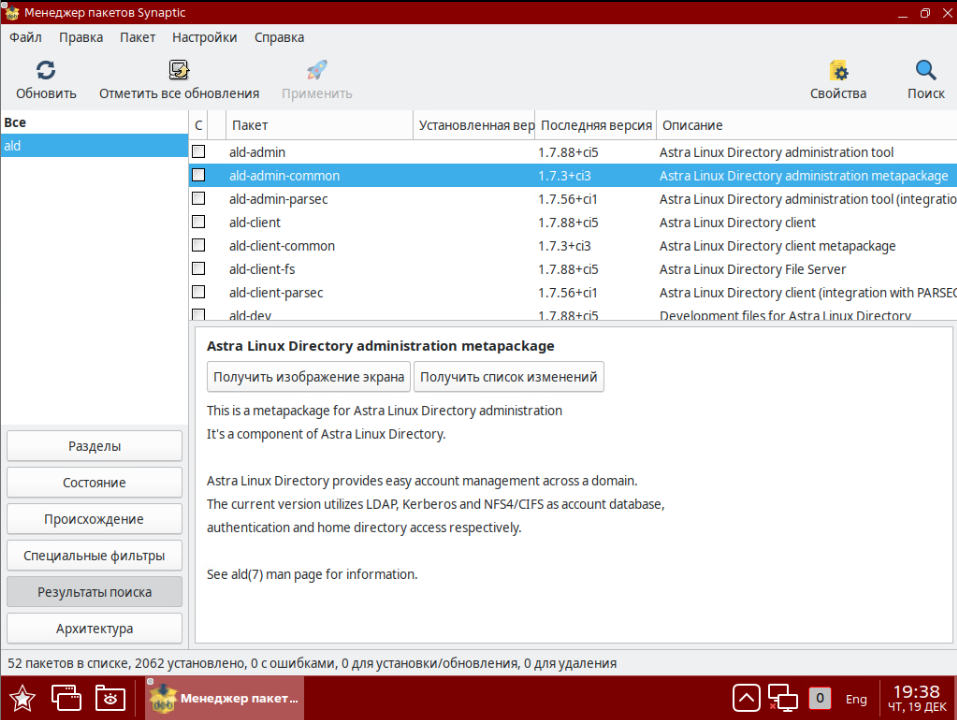Toggle checkbox for ald-admin-common package

(198, 175)
